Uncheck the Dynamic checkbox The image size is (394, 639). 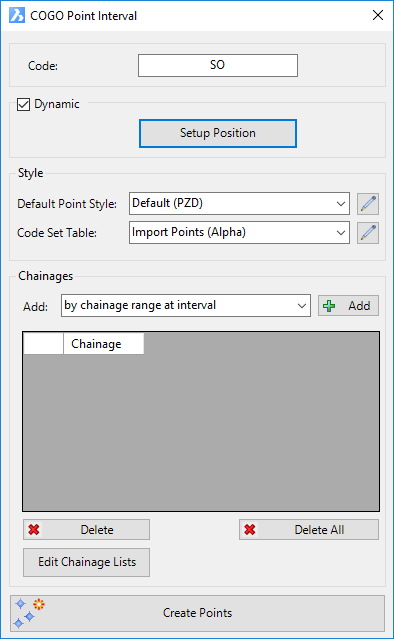[x=23, y=104]
